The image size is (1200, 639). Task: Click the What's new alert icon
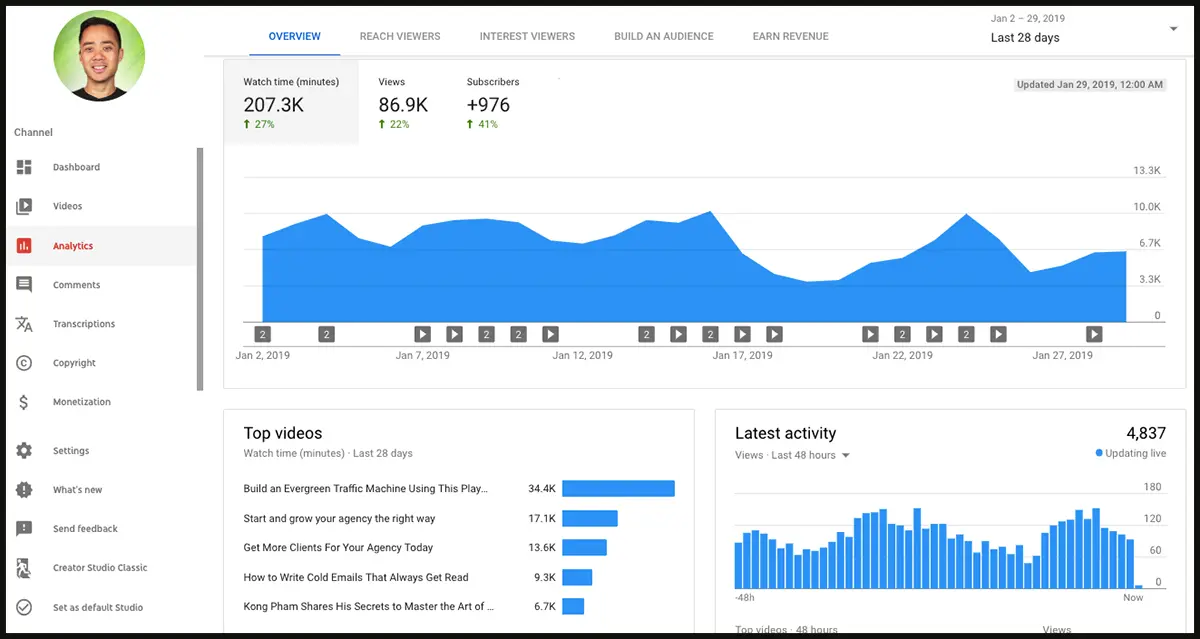click(x=24, y=490)
